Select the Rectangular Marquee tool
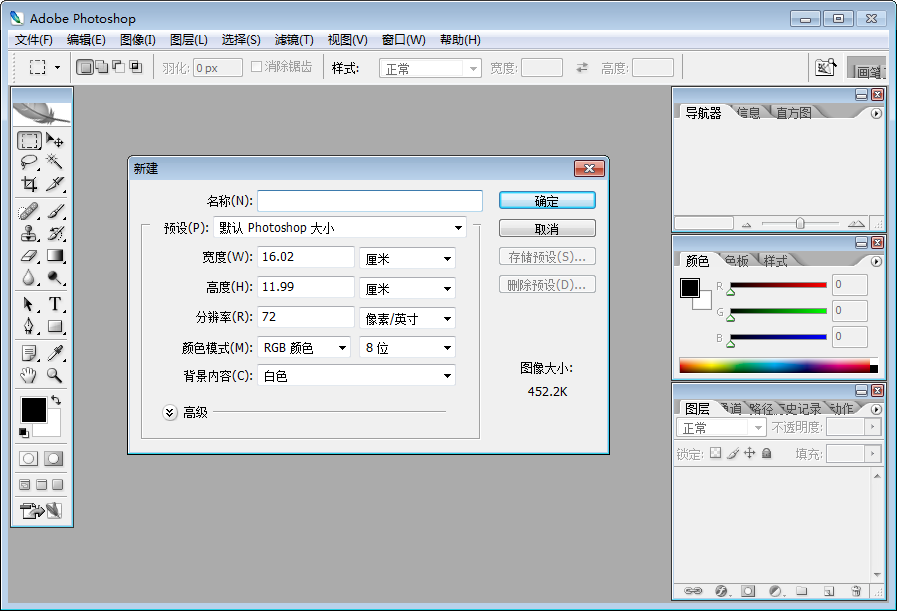Screen dimensions: 897x611 (x=29, y=140)
